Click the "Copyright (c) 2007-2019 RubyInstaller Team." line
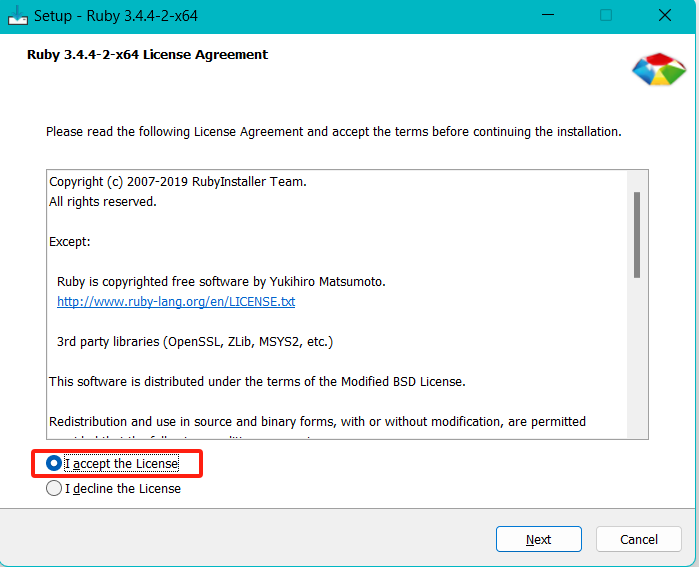The height and width of the screenshot is (567, 699). click(x=178, y=181)
